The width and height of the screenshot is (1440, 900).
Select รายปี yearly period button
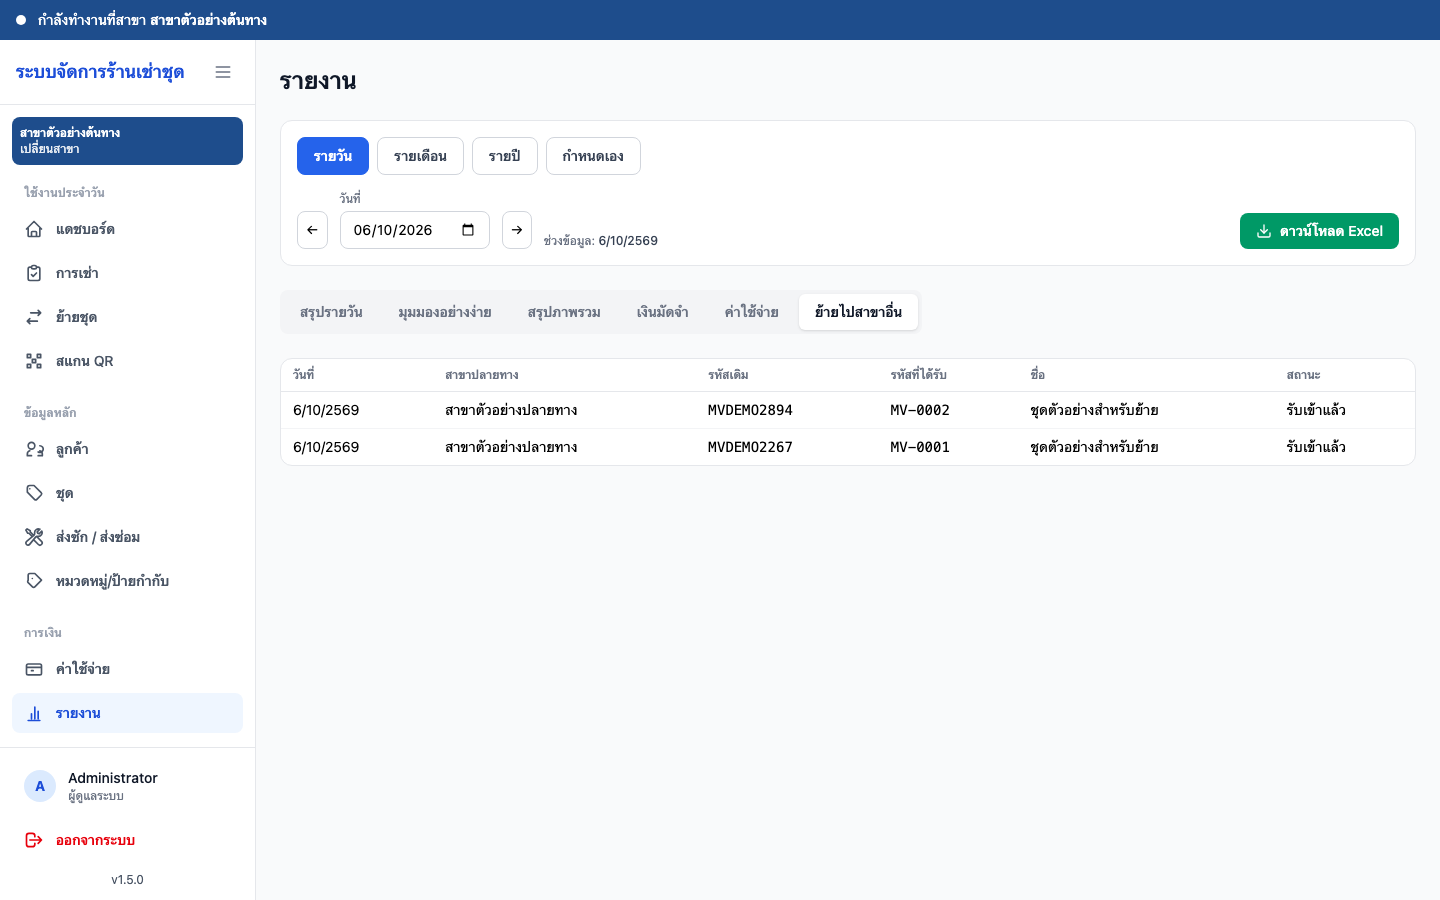pos(505,156)
